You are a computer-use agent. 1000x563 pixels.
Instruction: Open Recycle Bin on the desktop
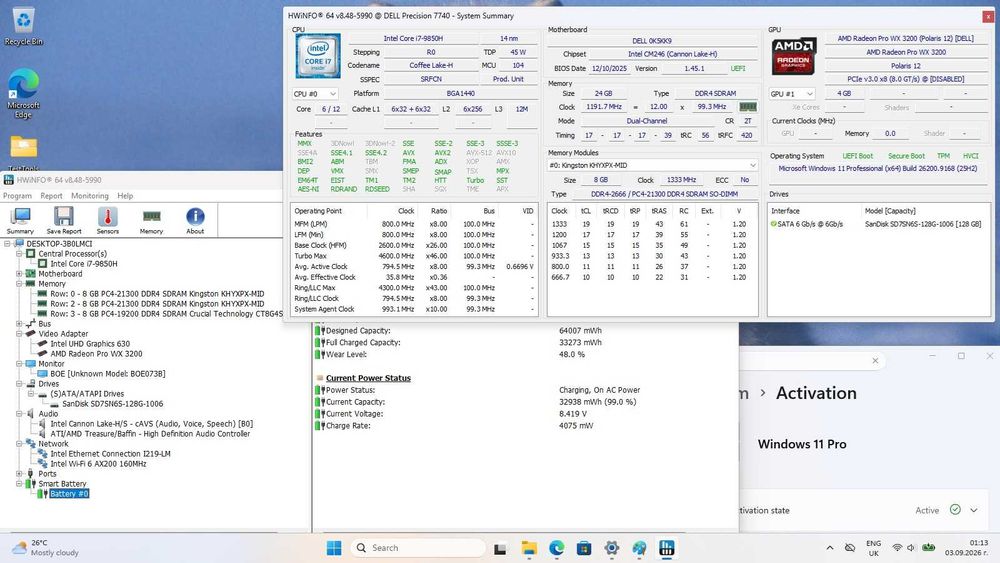[24, 26]
